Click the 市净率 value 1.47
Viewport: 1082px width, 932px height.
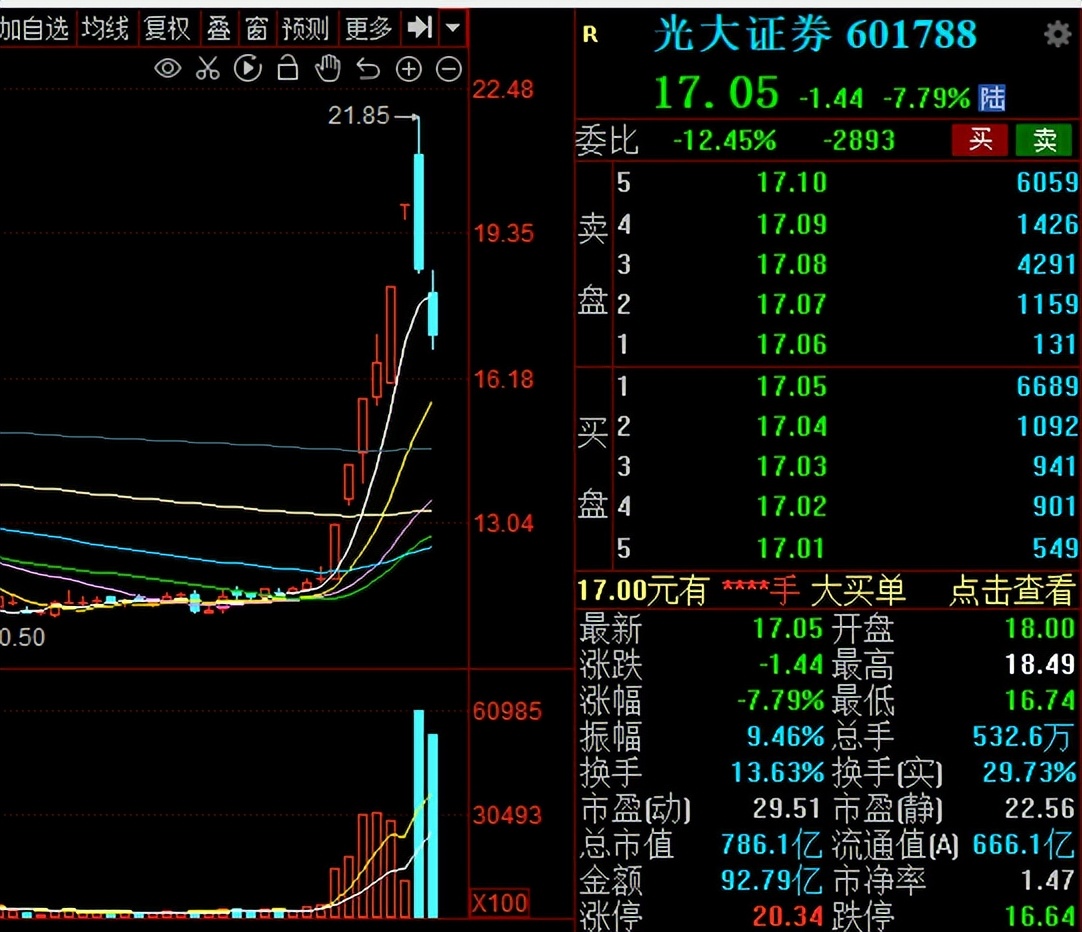(x=1047, y=880)
